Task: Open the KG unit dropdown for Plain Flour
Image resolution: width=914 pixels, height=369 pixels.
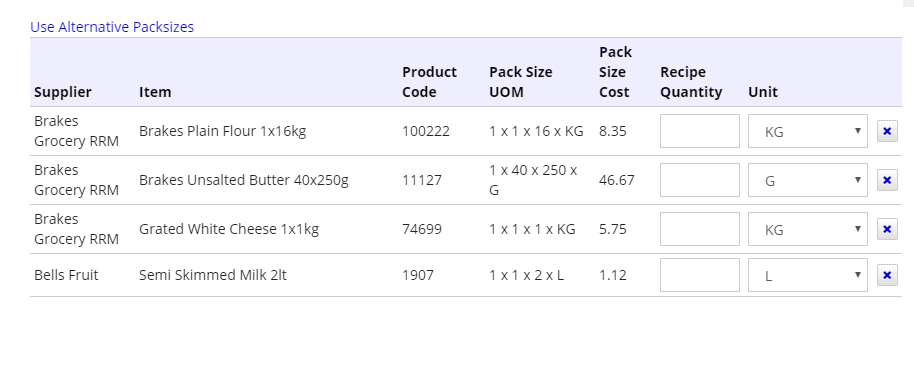Action: (x=808, y=131)
